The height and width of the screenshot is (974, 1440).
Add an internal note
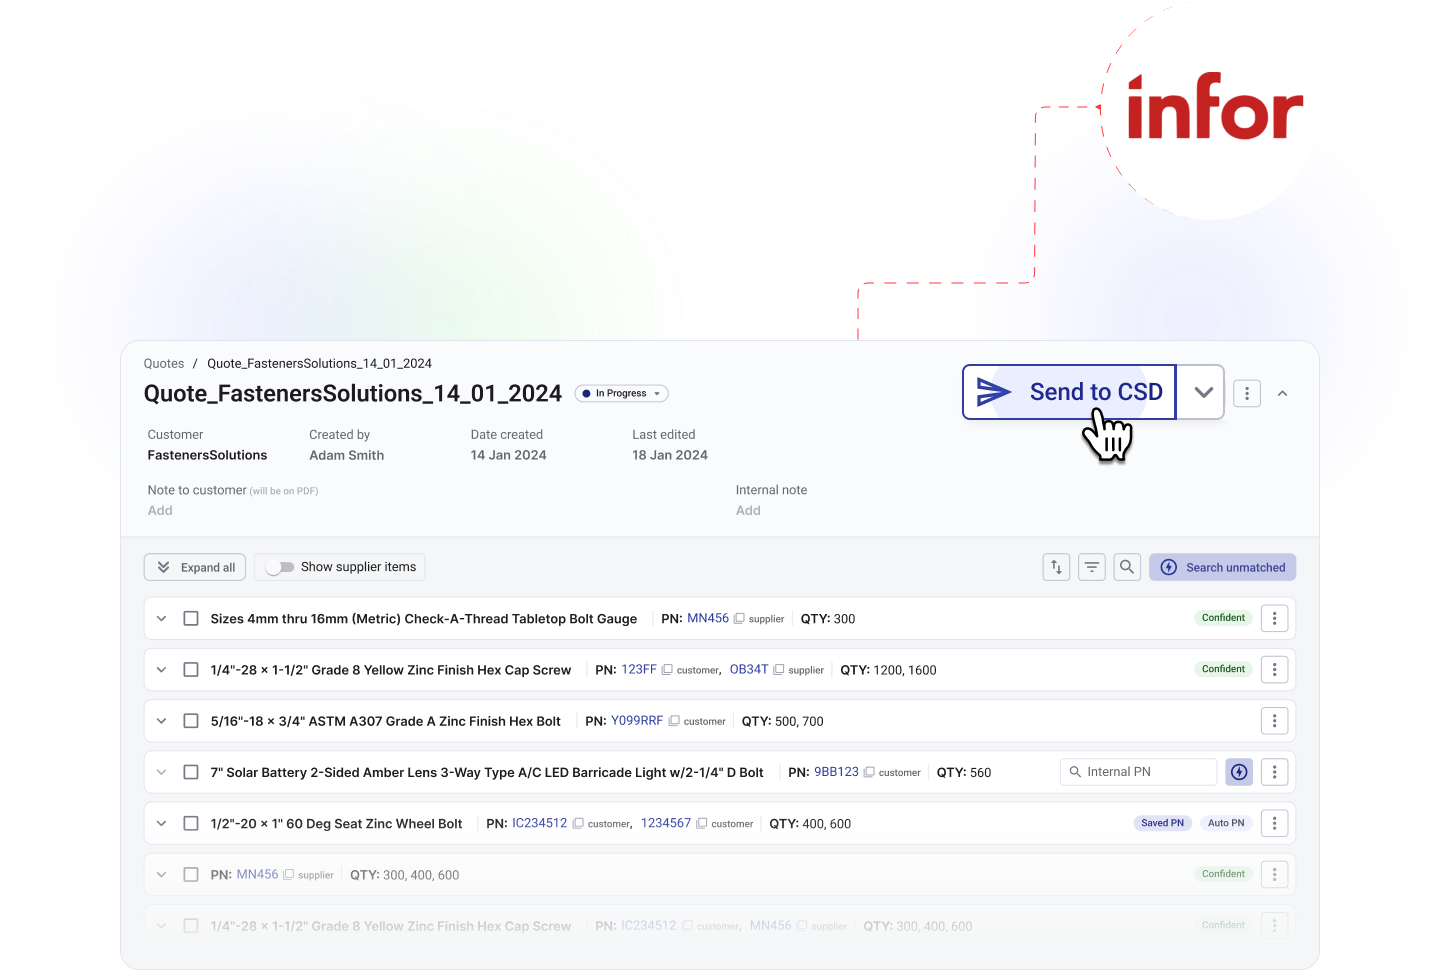748,510
